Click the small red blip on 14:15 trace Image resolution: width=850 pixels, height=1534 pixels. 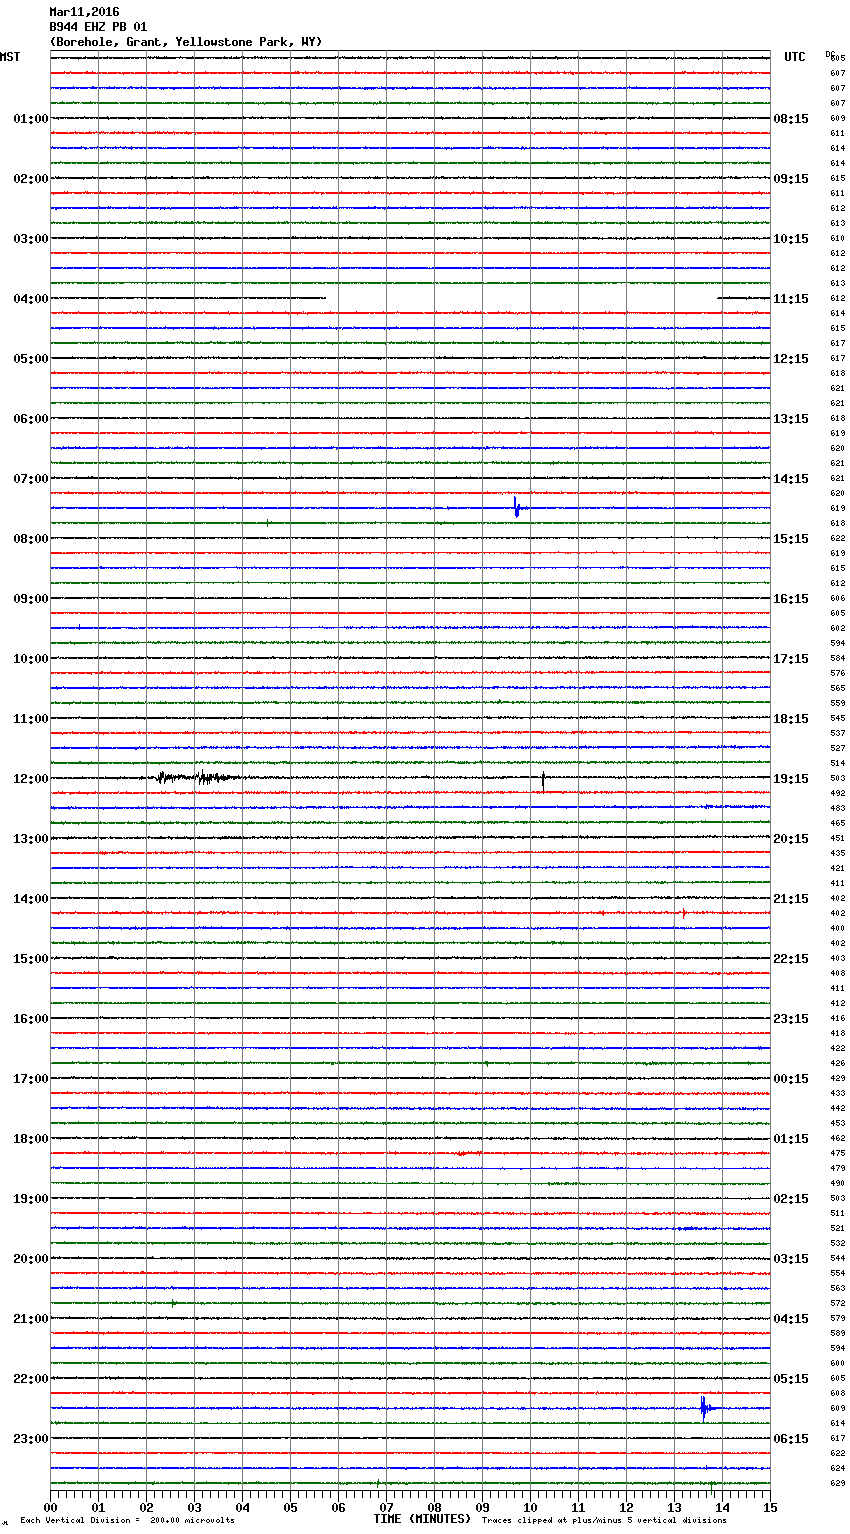coord(684,913)
